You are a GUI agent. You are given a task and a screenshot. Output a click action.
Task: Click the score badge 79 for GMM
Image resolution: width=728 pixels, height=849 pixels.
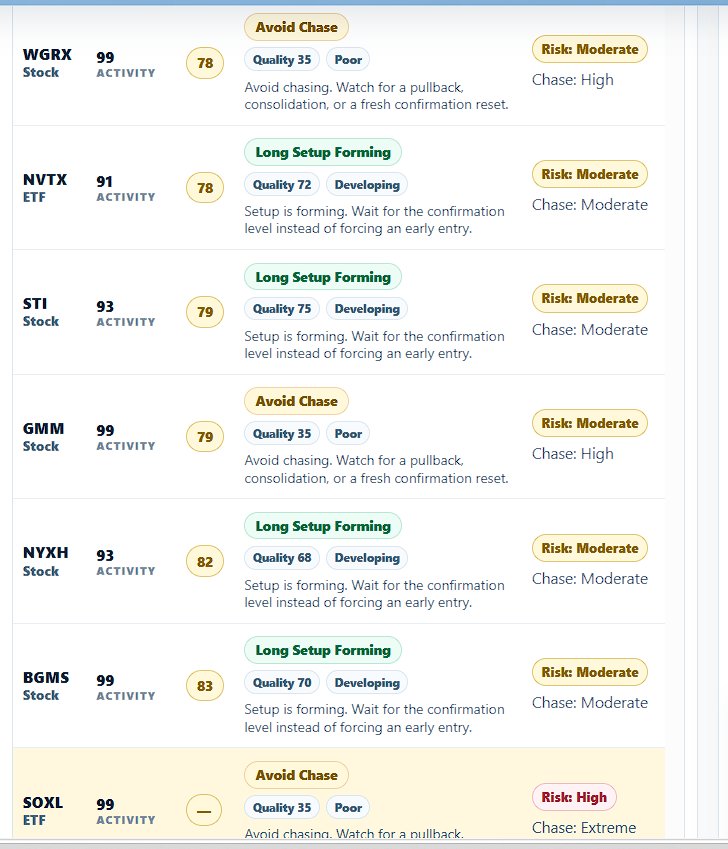click(x=205, y=436)
